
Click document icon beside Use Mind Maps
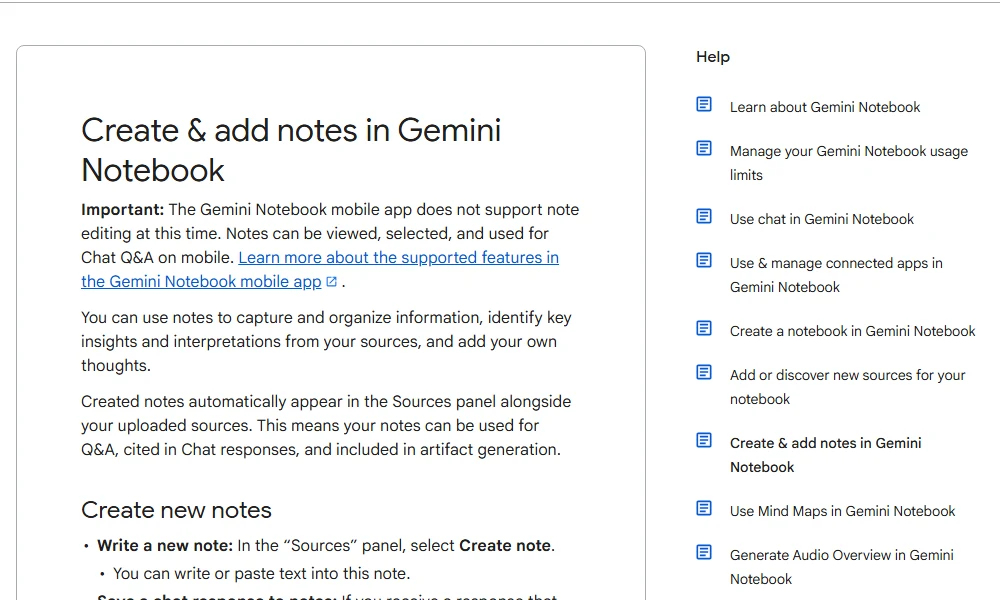point(703,508)
